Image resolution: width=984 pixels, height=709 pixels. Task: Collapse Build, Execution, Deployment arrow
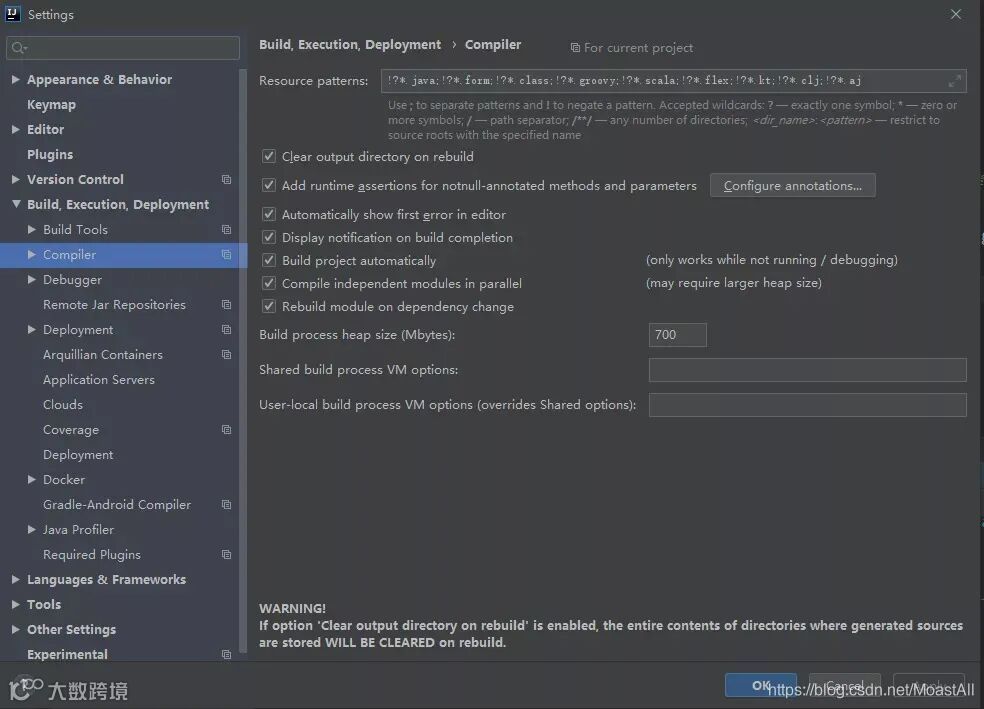[16, 205]
